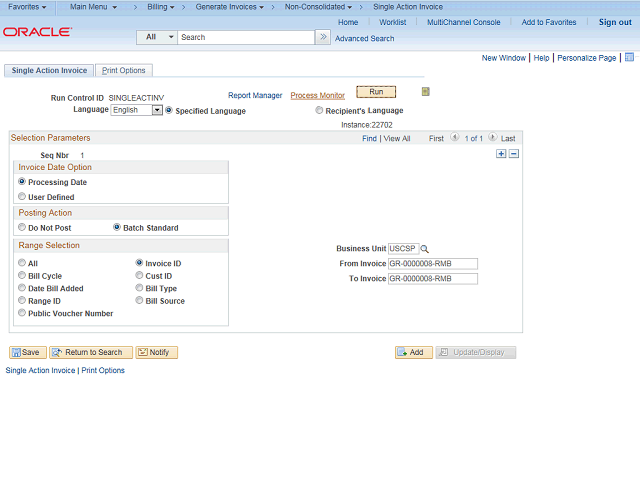Show next row arrow in Selection Parameters

pyautogui.click(x=493, y=137)
